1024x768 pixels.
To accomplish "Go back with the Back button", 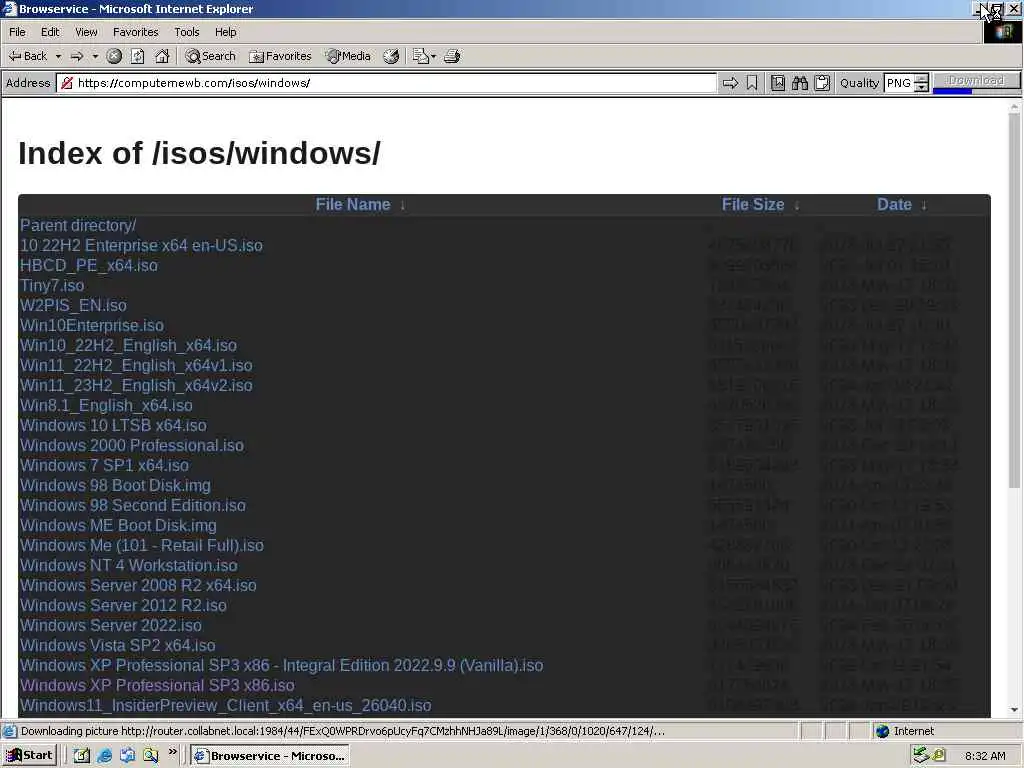I will tap(27, 56).
